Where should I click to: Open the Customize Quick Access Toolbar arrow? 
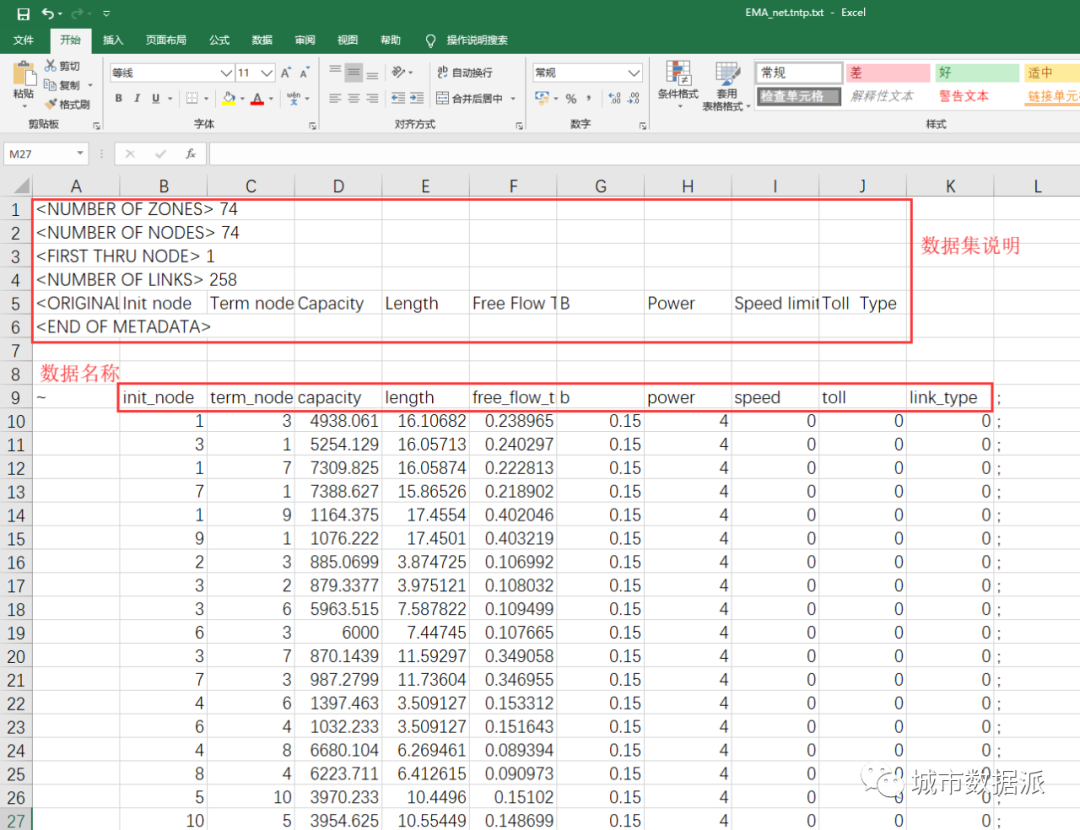[106, 13]
